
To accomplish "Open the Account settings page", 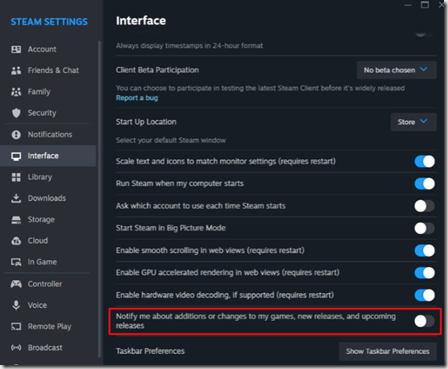I will [x=48, y=49].
